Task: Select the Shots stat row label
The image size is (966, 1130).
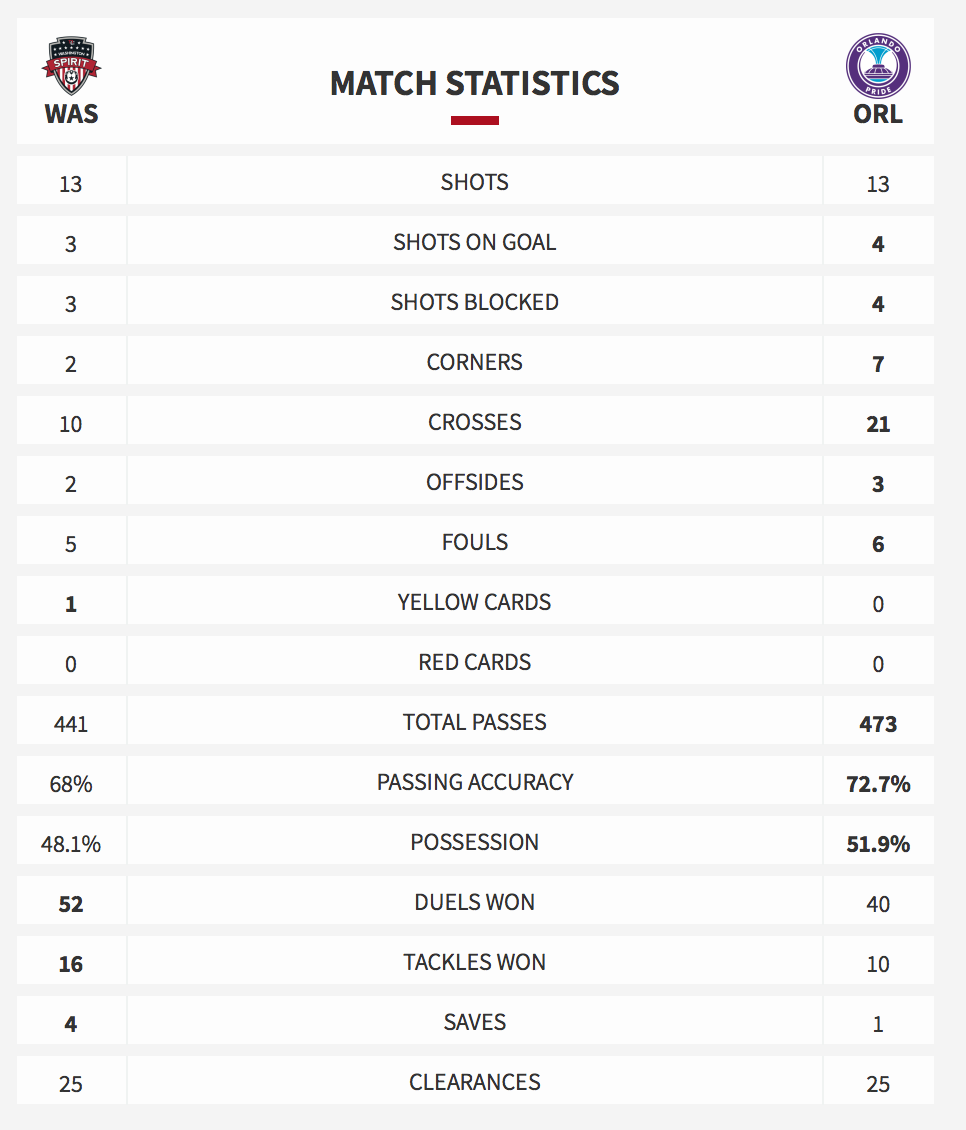Action: (474, 182)
